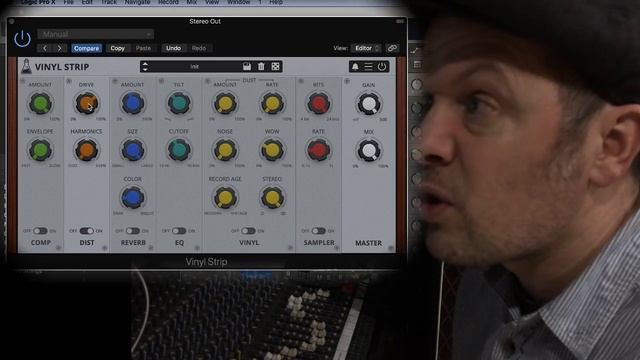Click the blue Color knob
The width and height of the screenshot is (640, 360).
133,198
